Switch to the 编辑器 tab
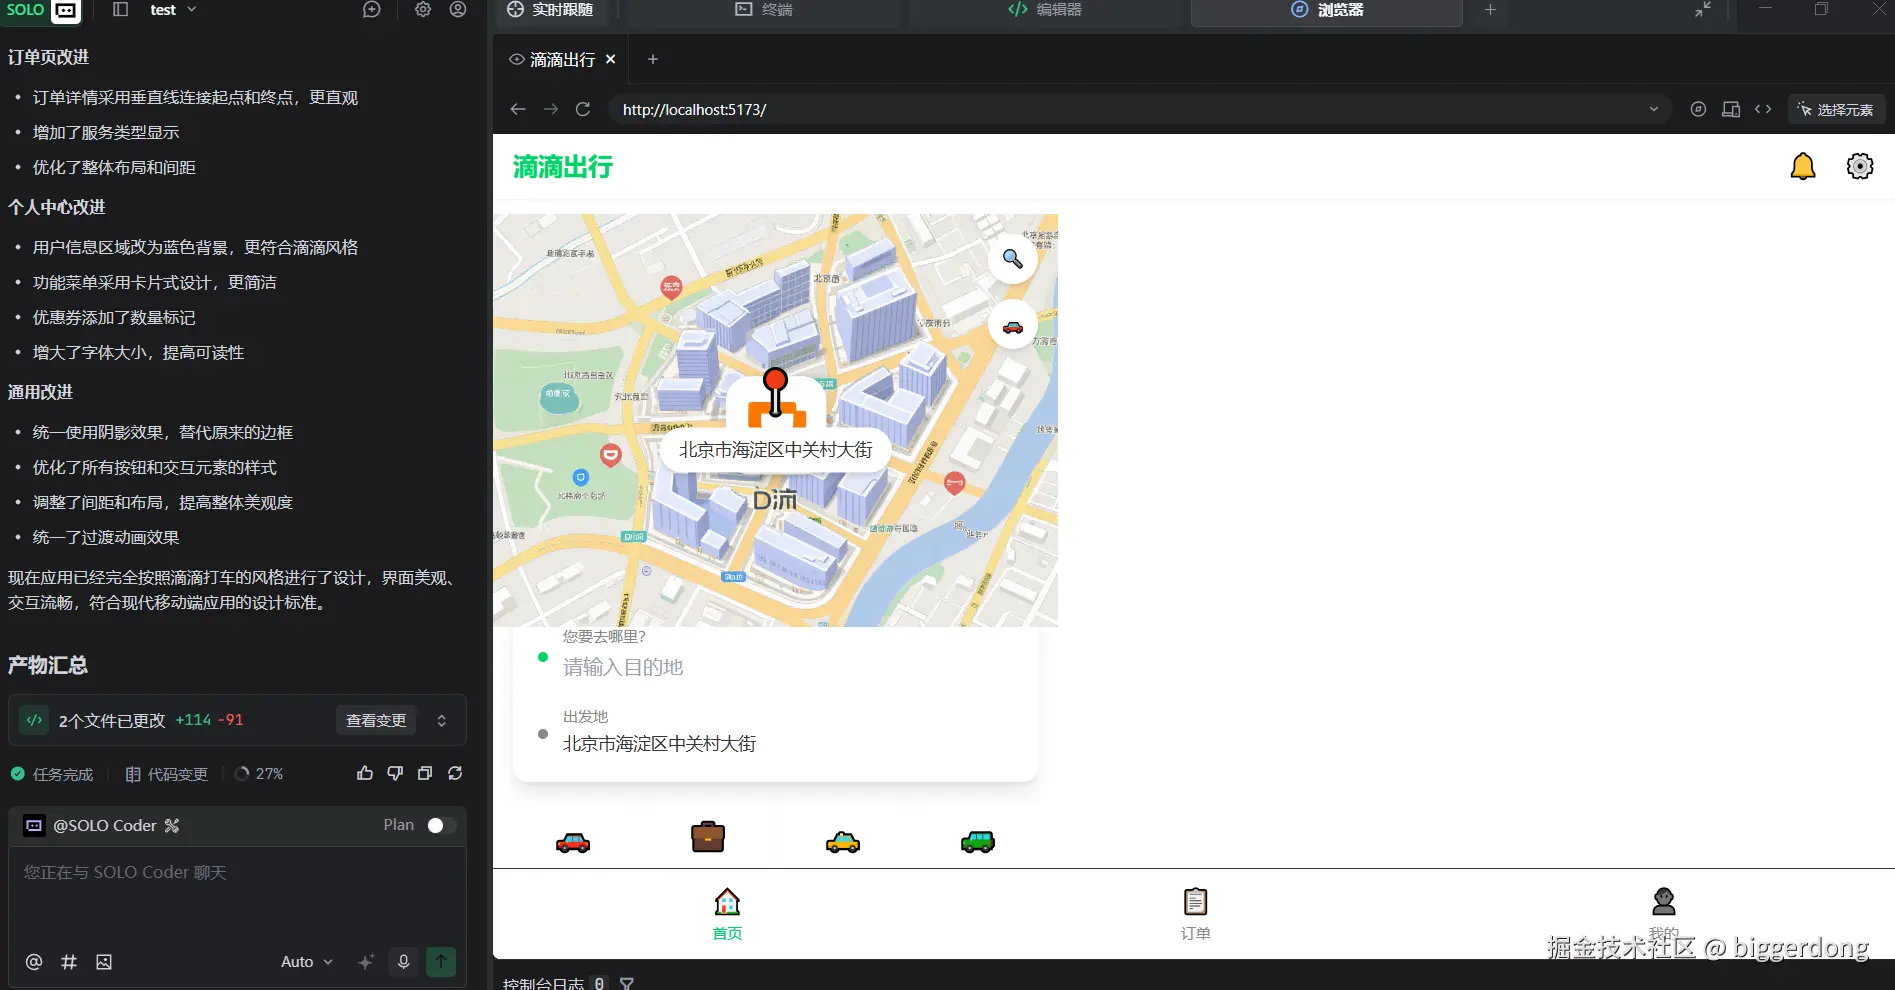The image size is (1895, 990). point(1045,10)
